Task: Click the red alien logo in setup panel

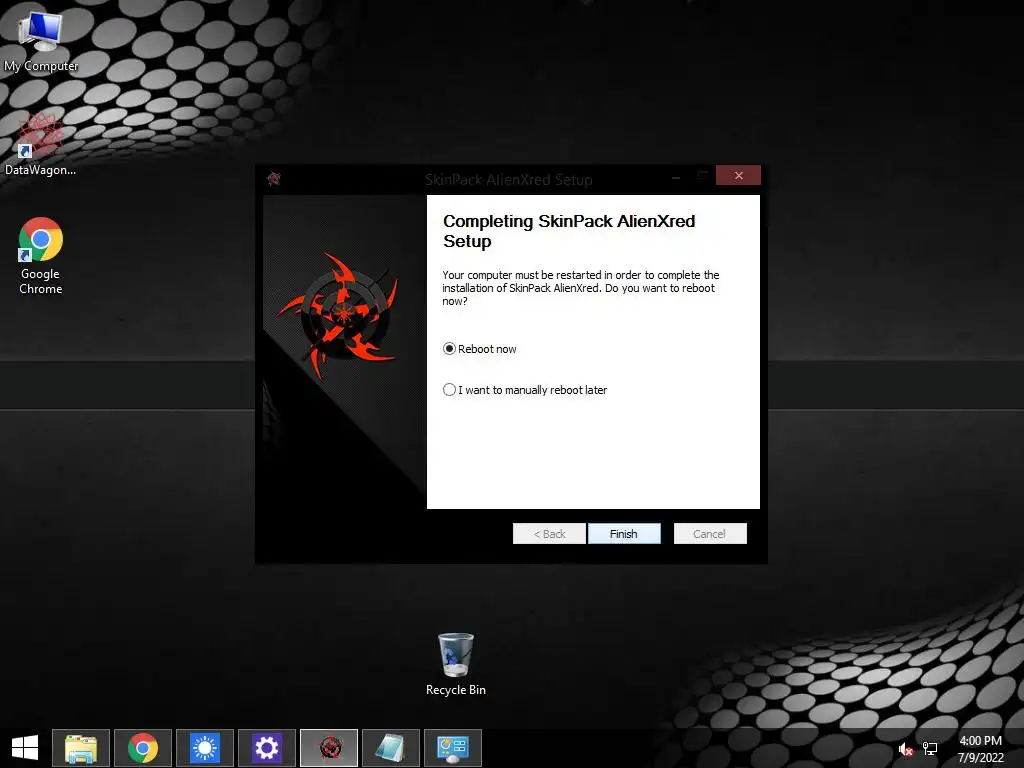Action: click(x=340, y=315)
